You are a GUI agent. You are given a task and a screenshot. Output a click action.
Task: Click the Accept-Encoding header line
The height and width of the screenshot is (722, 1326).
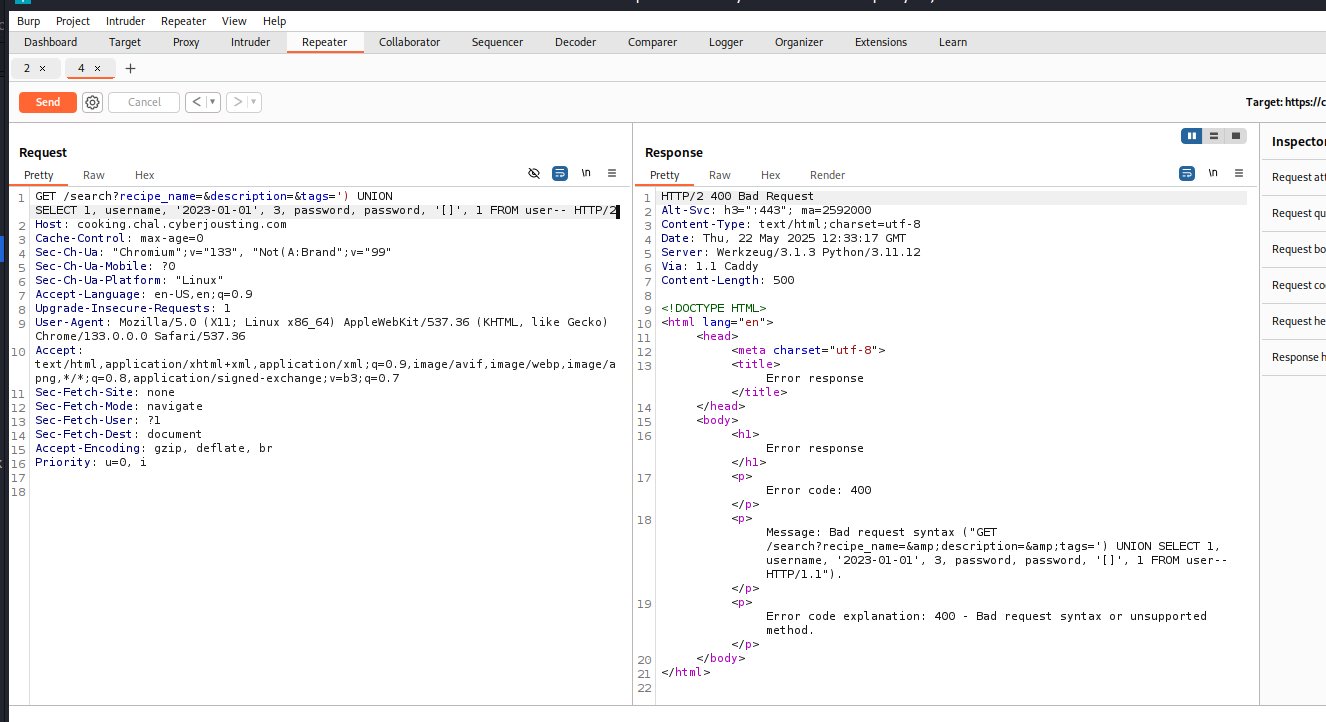point(153,449)
